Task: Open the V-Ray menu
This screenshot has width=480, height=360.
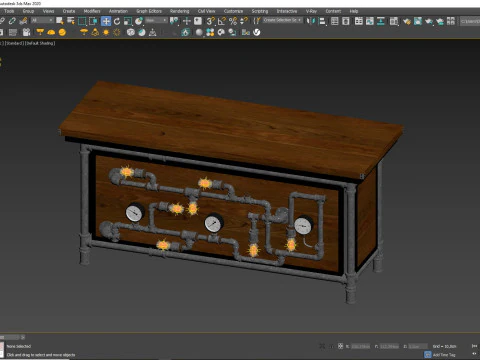Action: [x=311, y=11]
